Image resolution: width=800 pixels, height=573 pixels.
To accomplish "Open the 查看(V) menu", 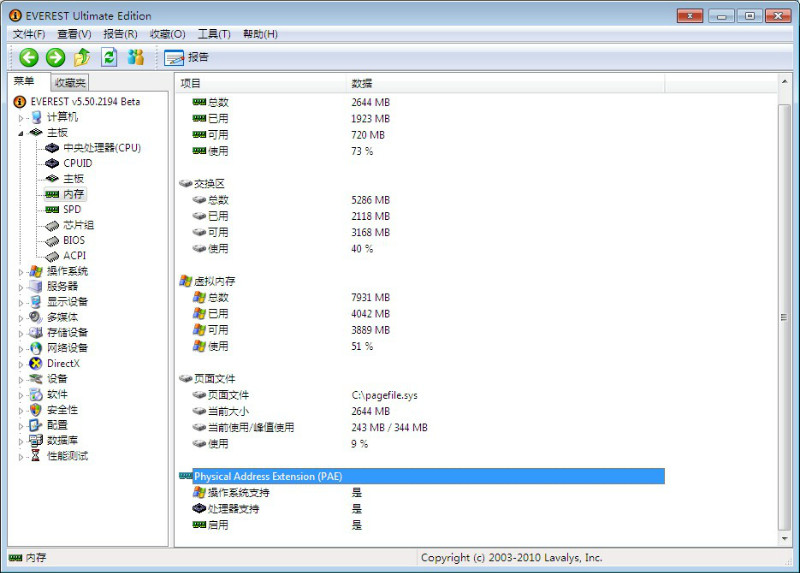I will 74,34.
